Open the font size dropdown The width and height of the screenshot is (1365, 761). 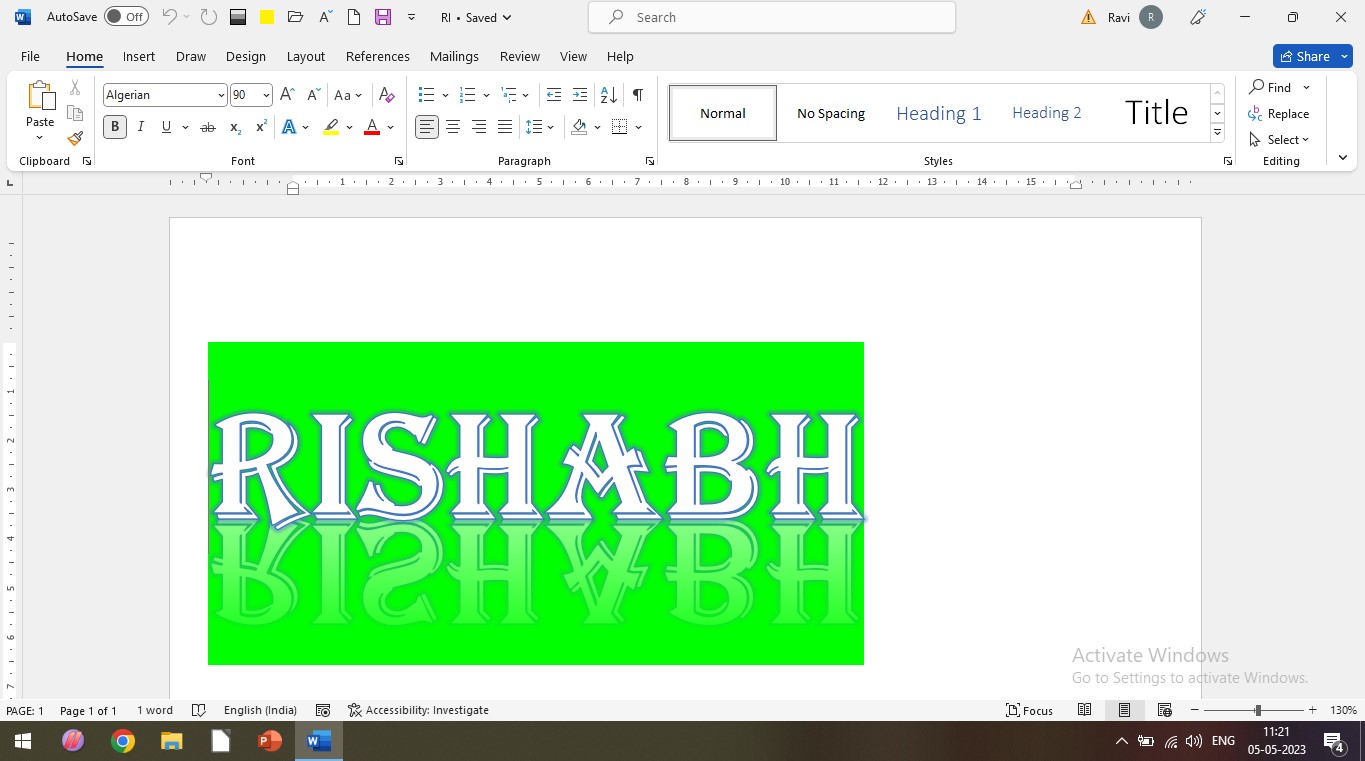pos(266,95)
